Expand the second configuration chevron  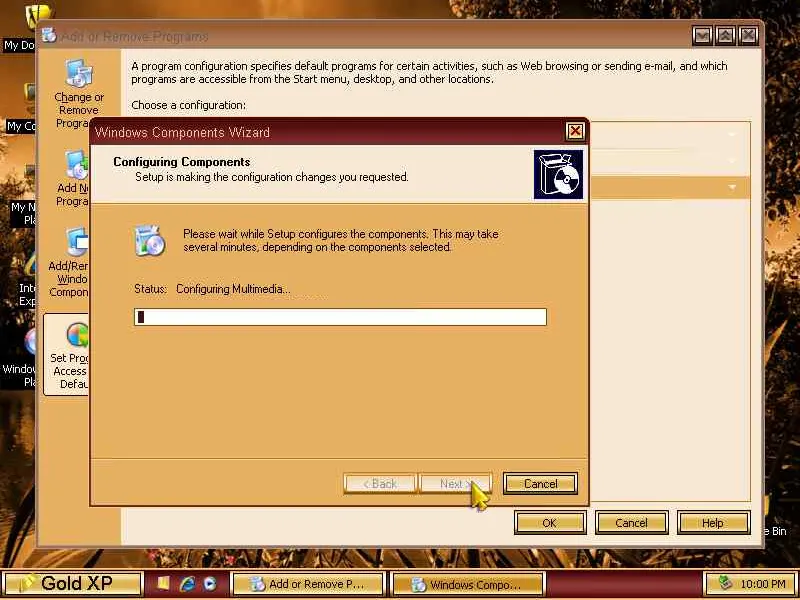(732, 161)
